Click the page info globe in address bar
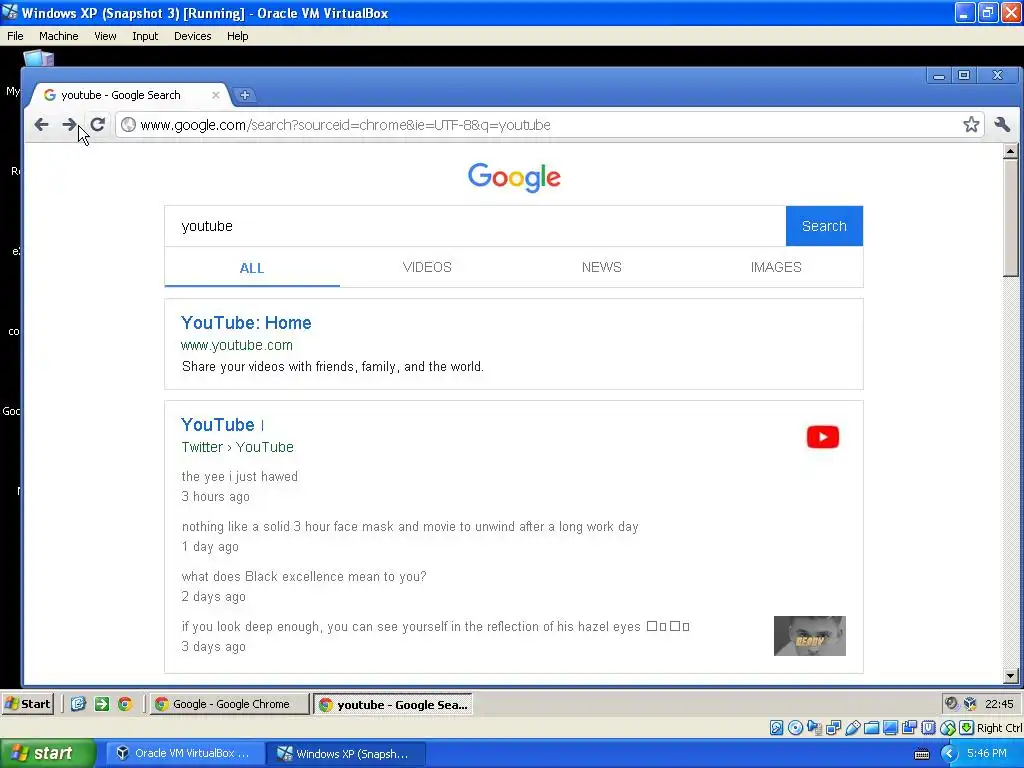 click(129, 125)
